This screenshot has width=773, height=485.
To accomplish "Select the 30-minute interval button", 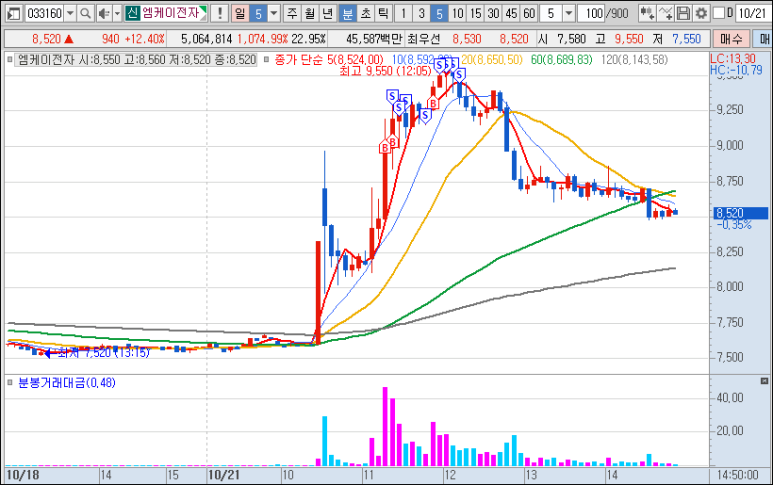I will click(x=493, y=13).
